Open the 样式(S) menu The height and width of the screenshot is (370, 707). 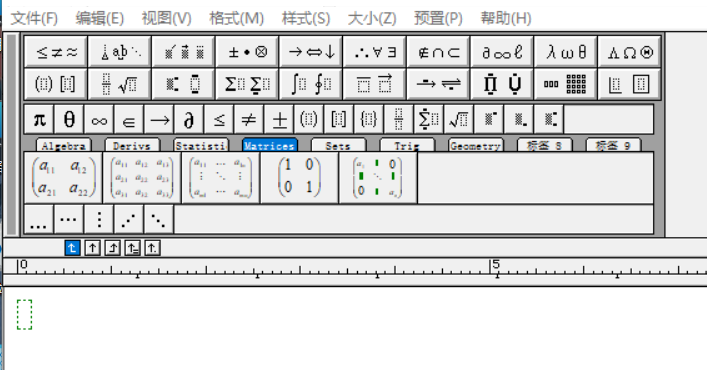point(306,18)
